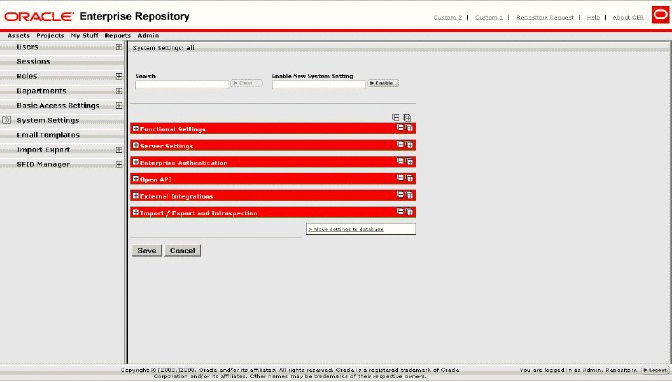Expand the Import / Export and Introspection section
Viewport: 672px width, 382px height.
click(x=136, y=212)
